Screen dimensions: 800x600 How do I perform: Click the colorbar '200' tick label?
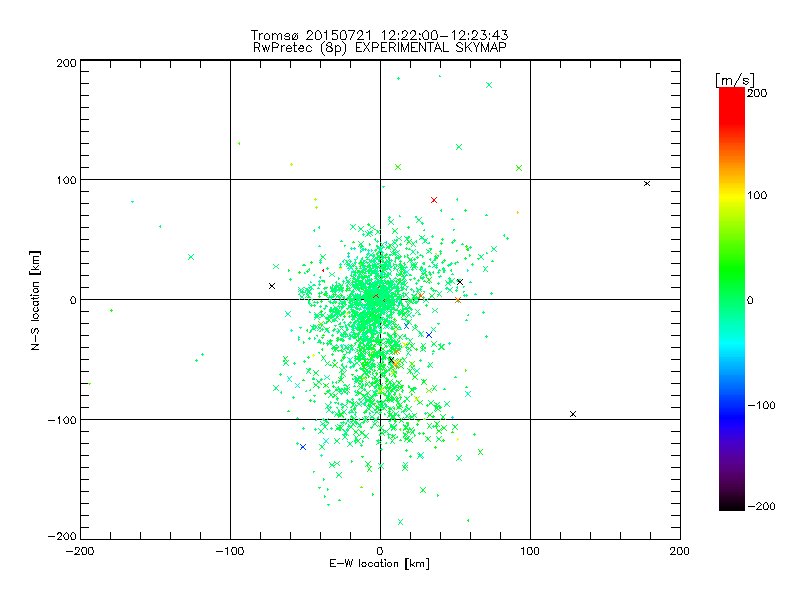click(x=757, y=93)
